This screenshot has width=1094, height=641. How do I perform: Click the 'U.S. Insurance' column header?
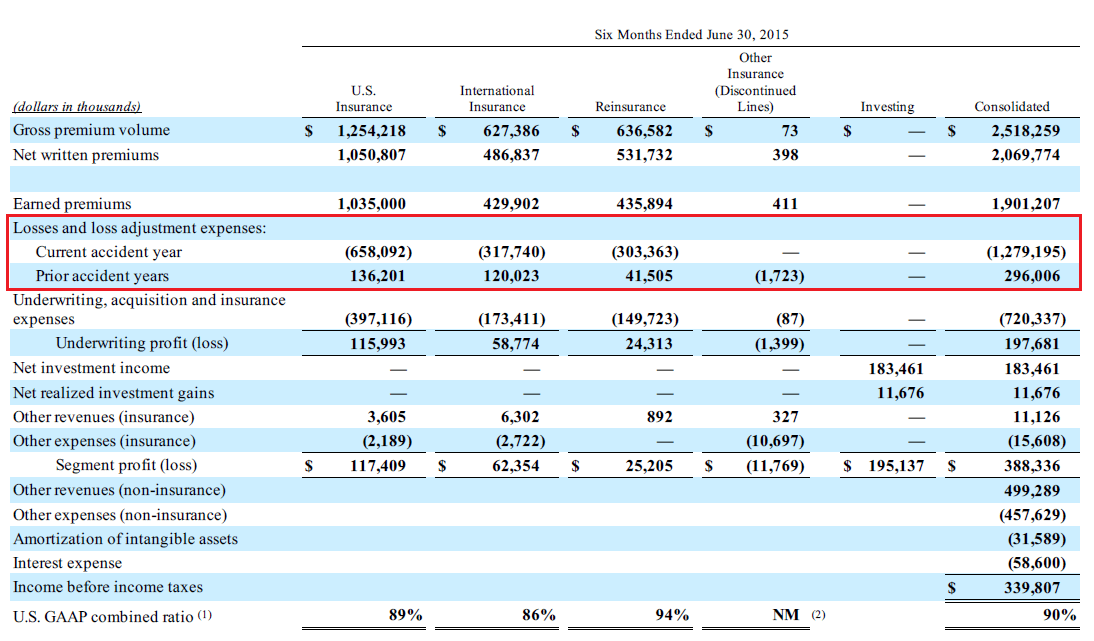click(364, 98)
